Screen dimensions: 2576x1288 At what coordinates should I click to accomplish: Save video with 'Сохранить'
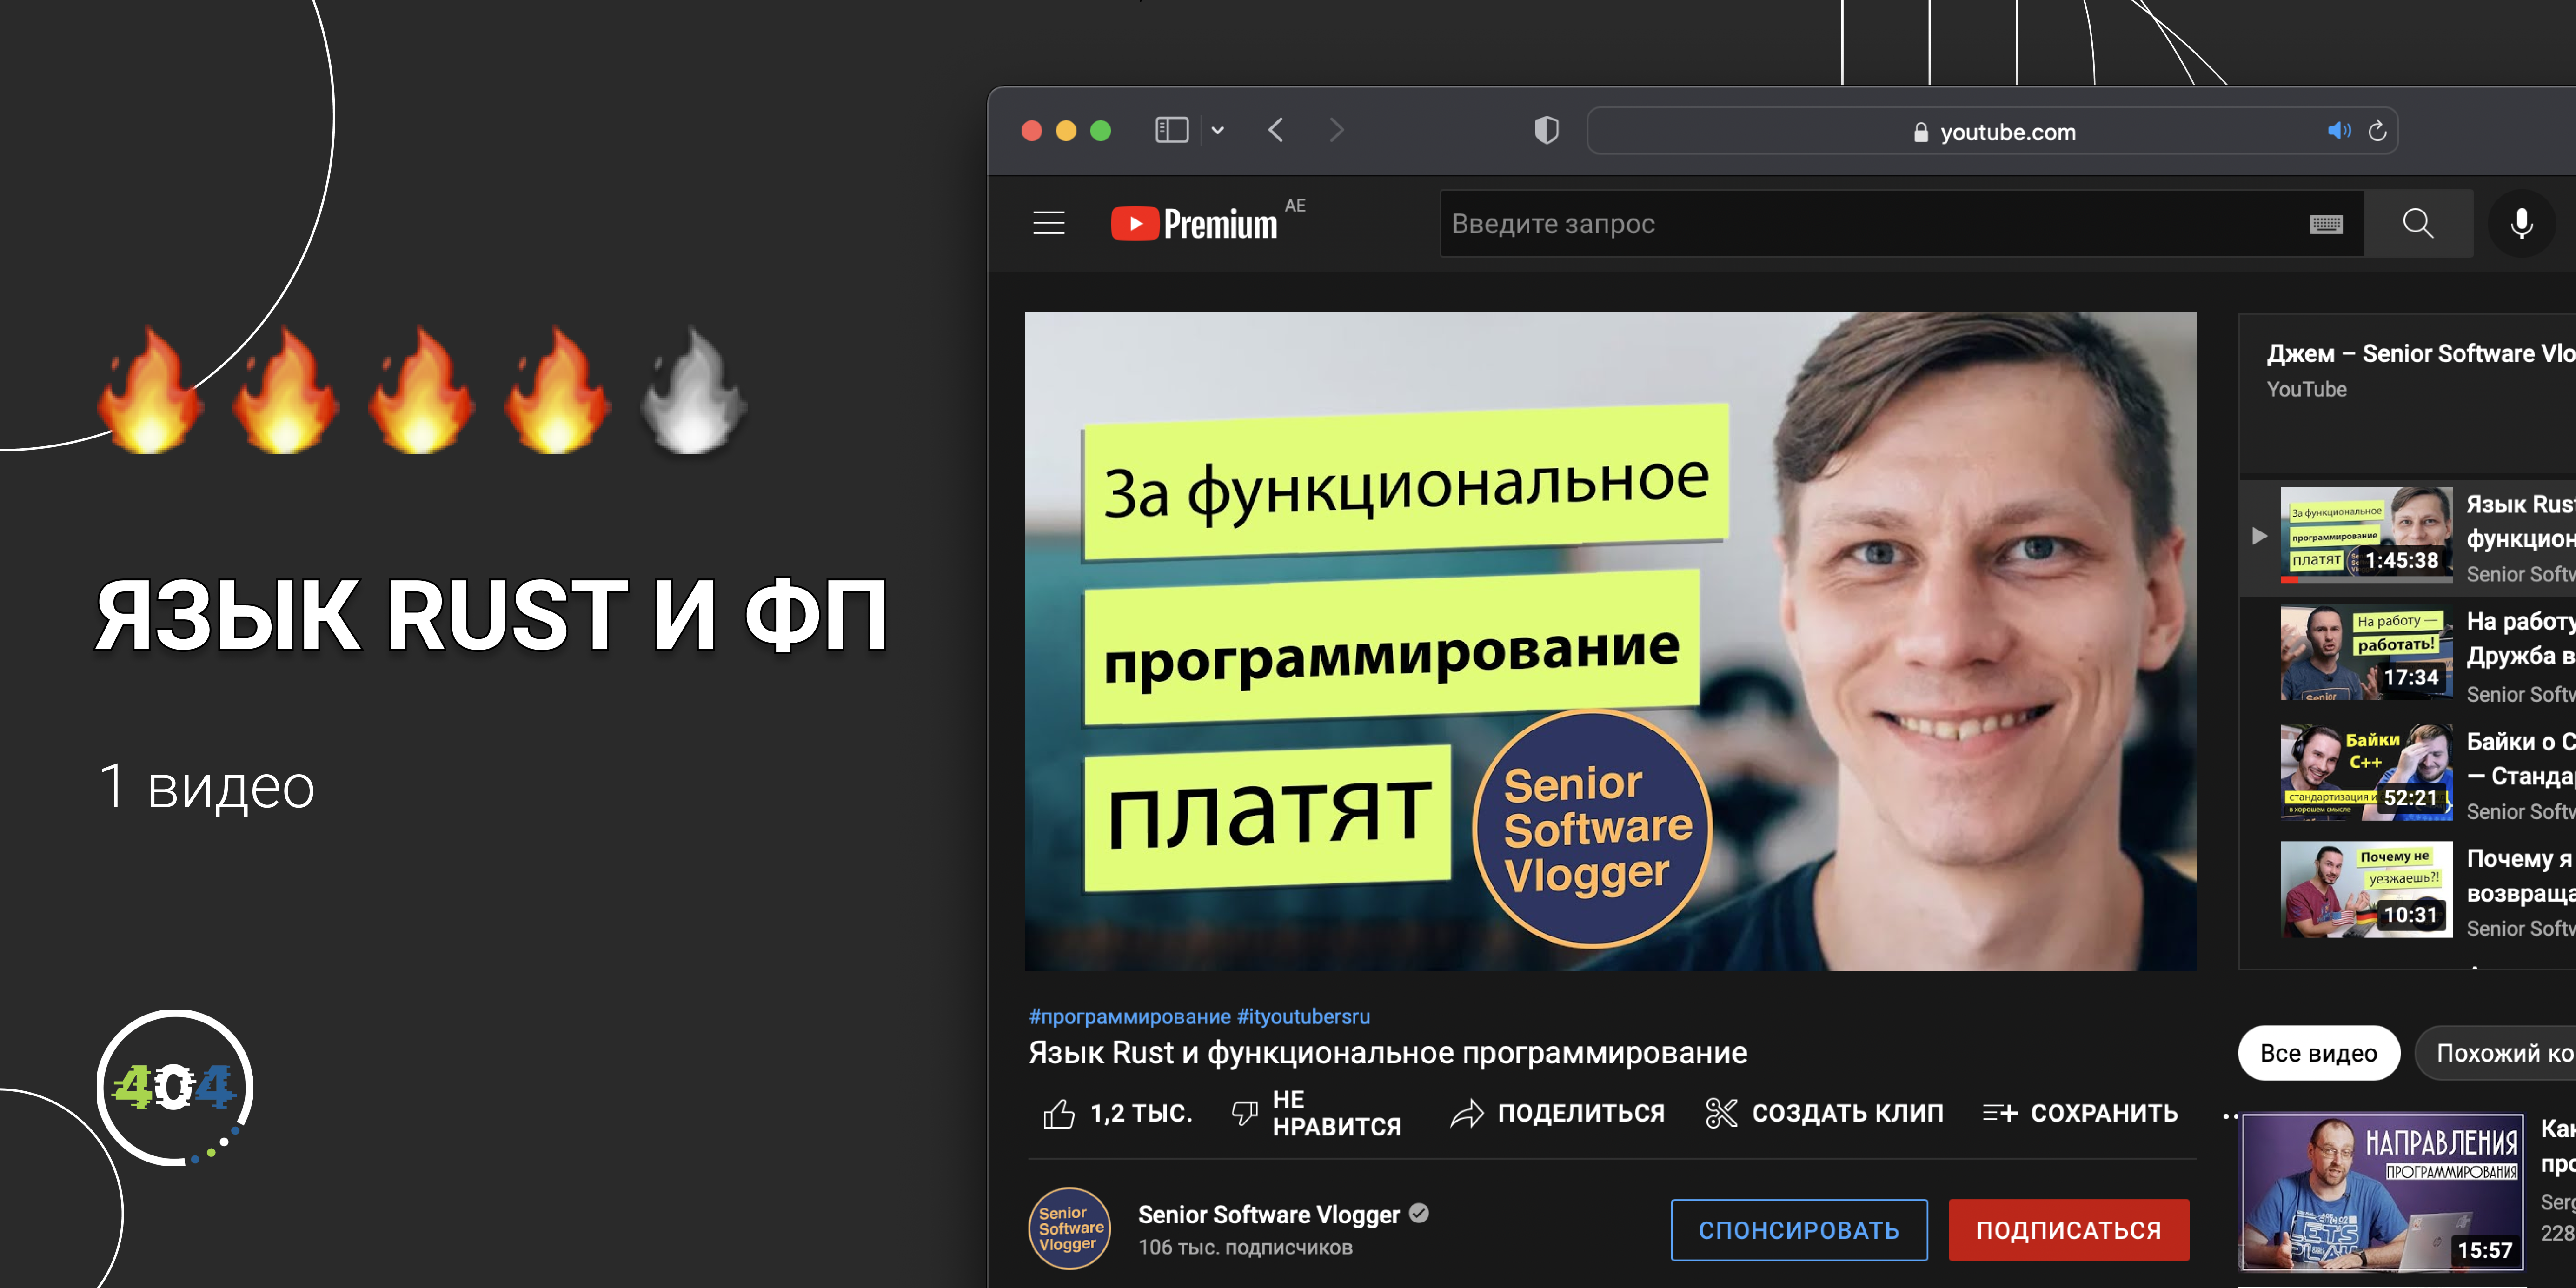pos(2080,1113)
